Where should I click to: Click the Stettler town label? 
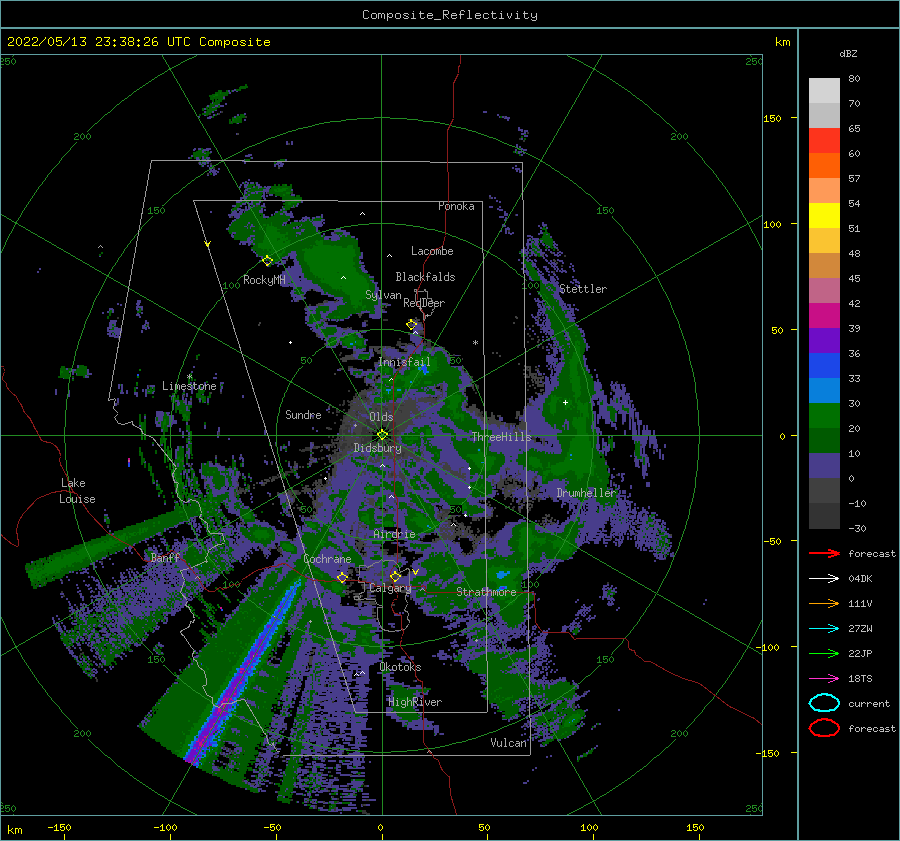(x=583, y=289)
